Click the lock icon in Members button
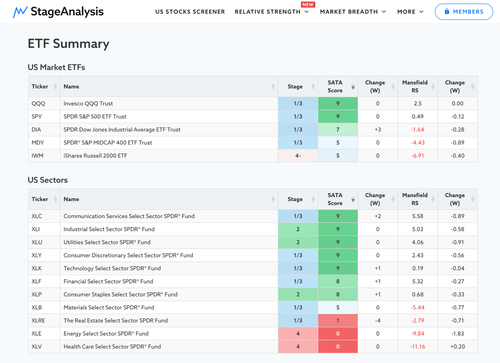The height and width of the screenshot is (363, 500). click(447, 12)
